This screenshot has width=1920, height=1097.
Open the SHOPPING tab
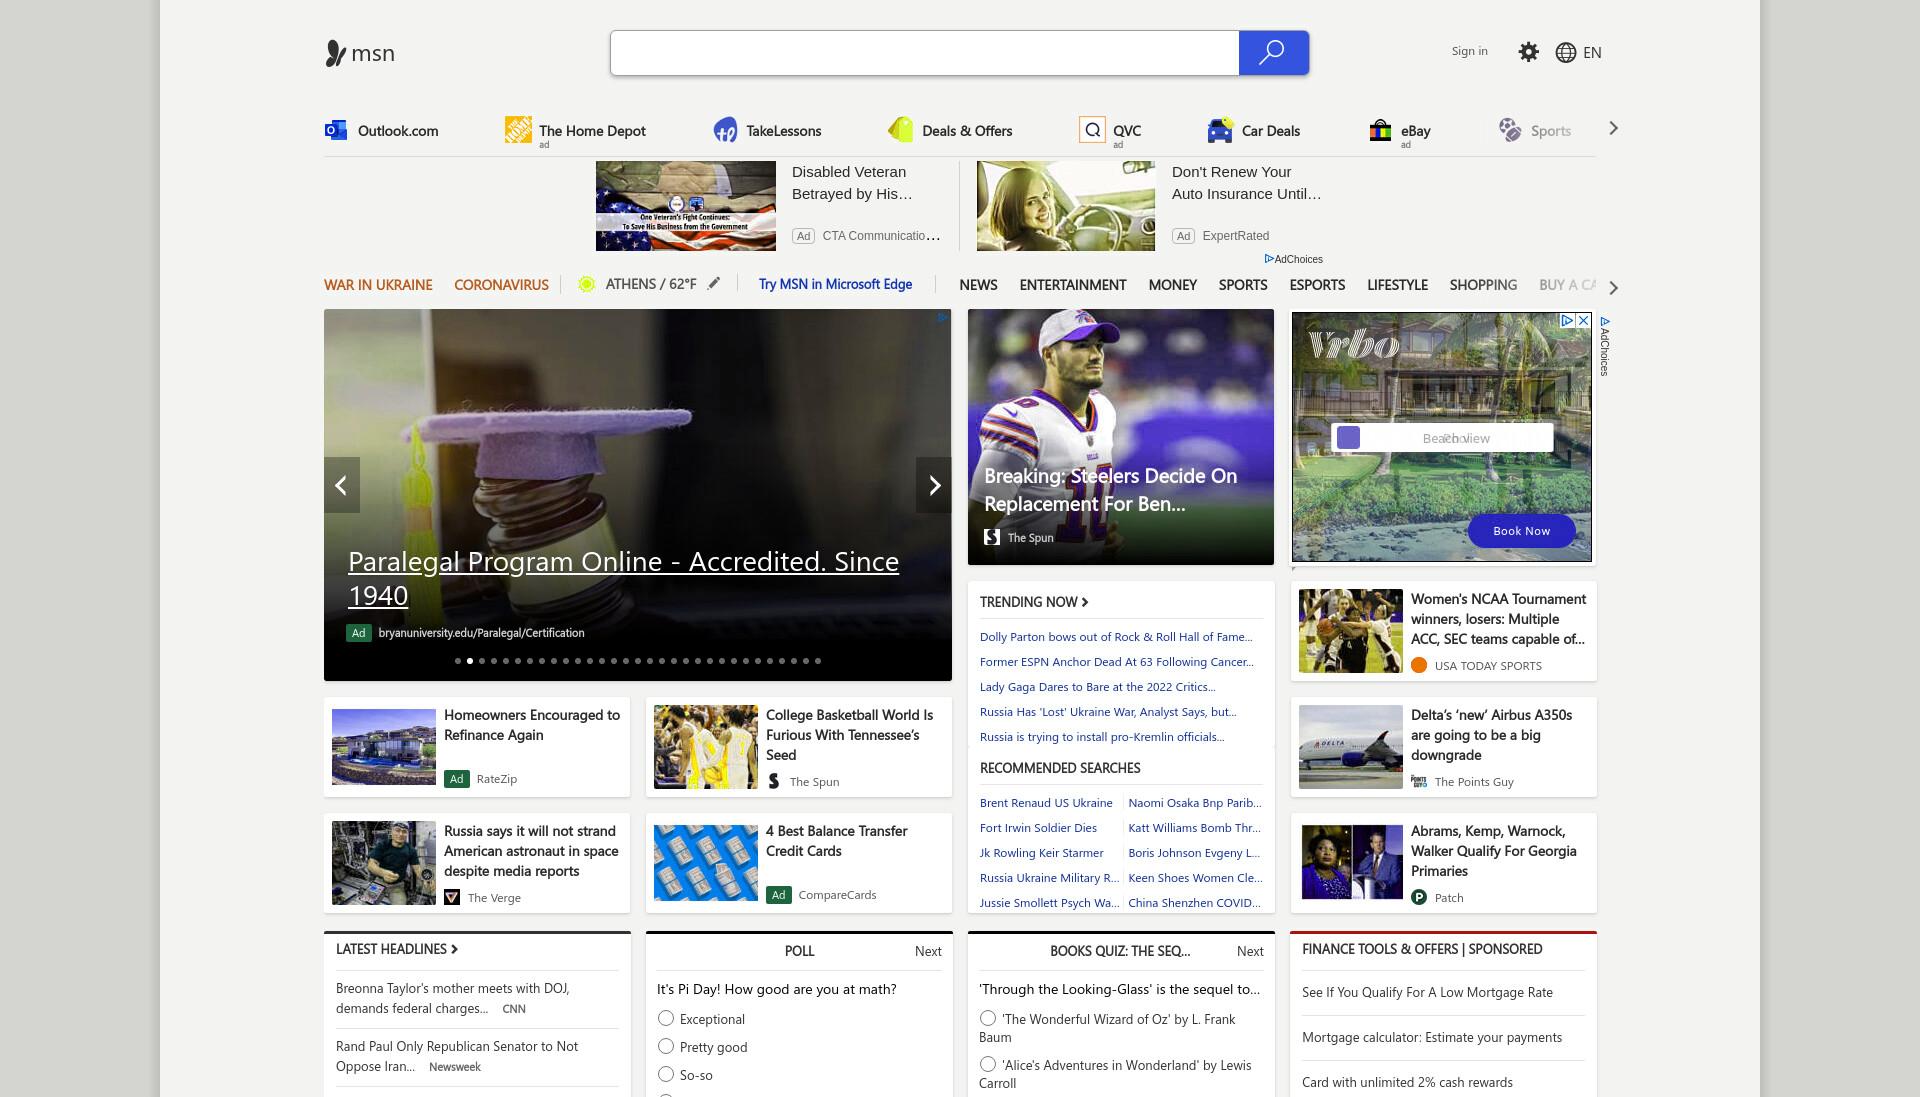click(1483, 285)
